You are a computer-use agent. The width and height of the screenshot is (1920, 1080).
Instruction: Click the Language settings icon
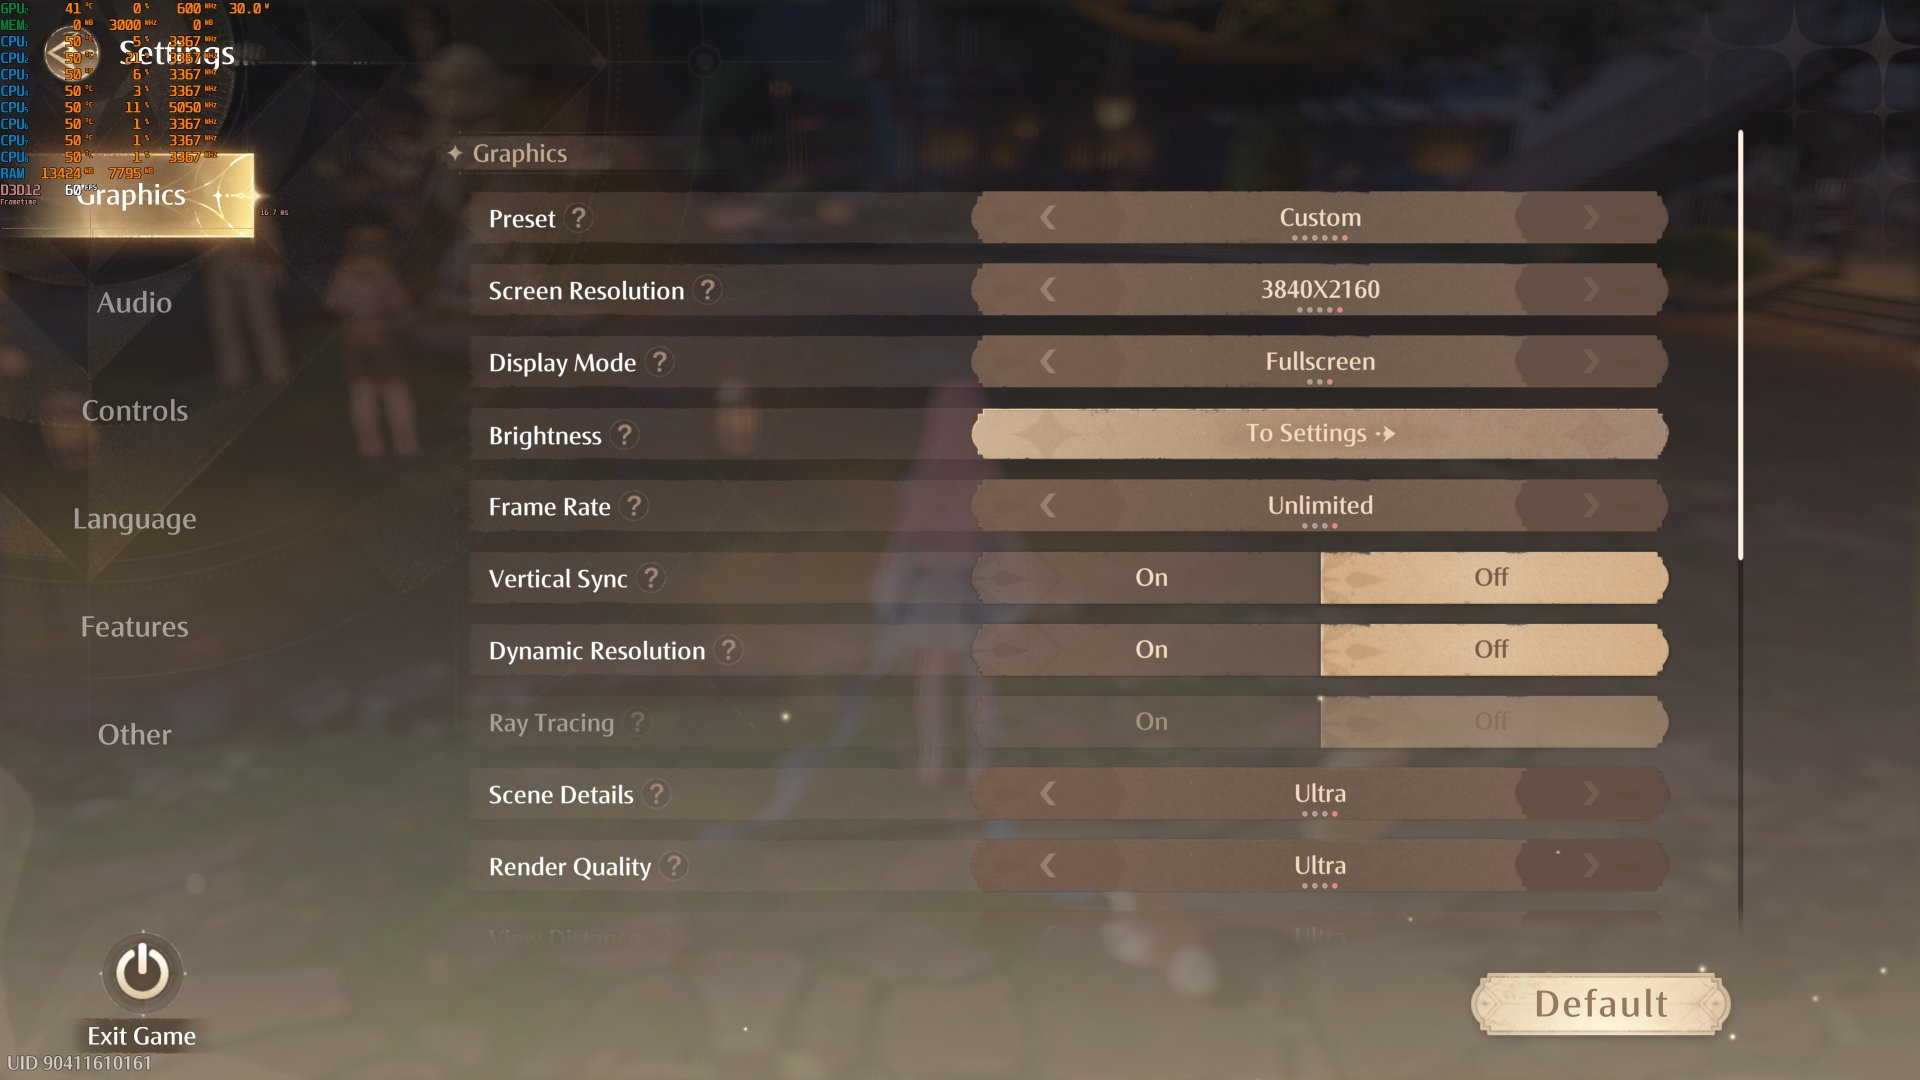[135, 518]
